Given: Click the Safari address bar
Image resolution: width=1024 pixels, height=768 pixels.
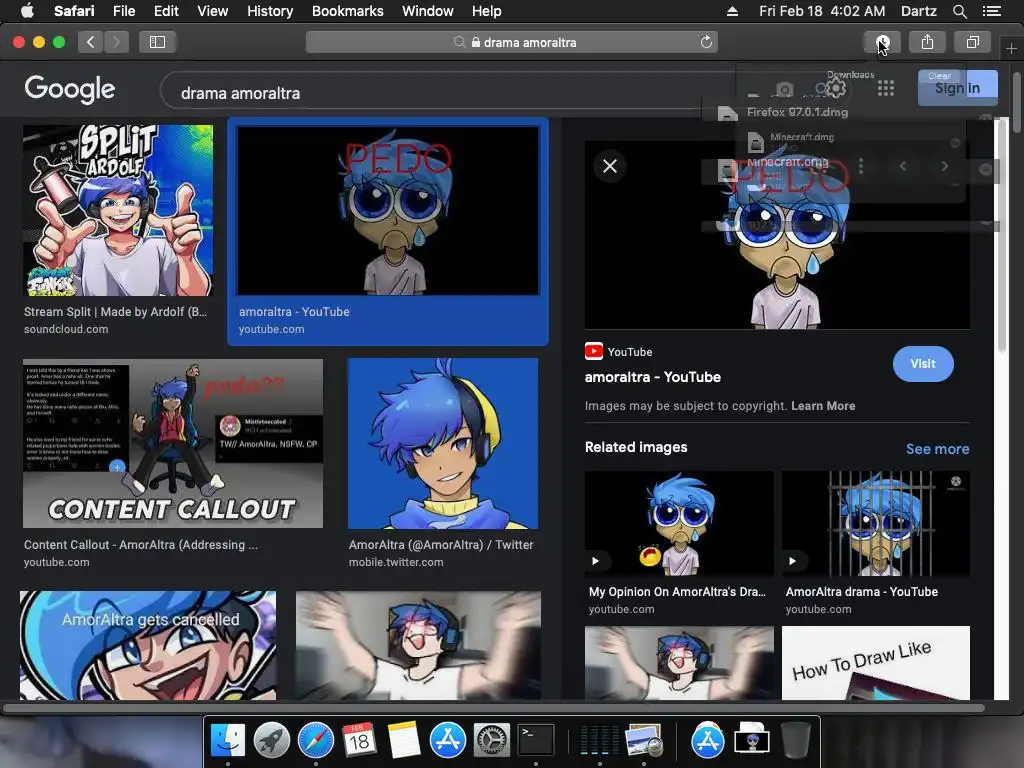Looking at the screenshot, I should point(512,42).
